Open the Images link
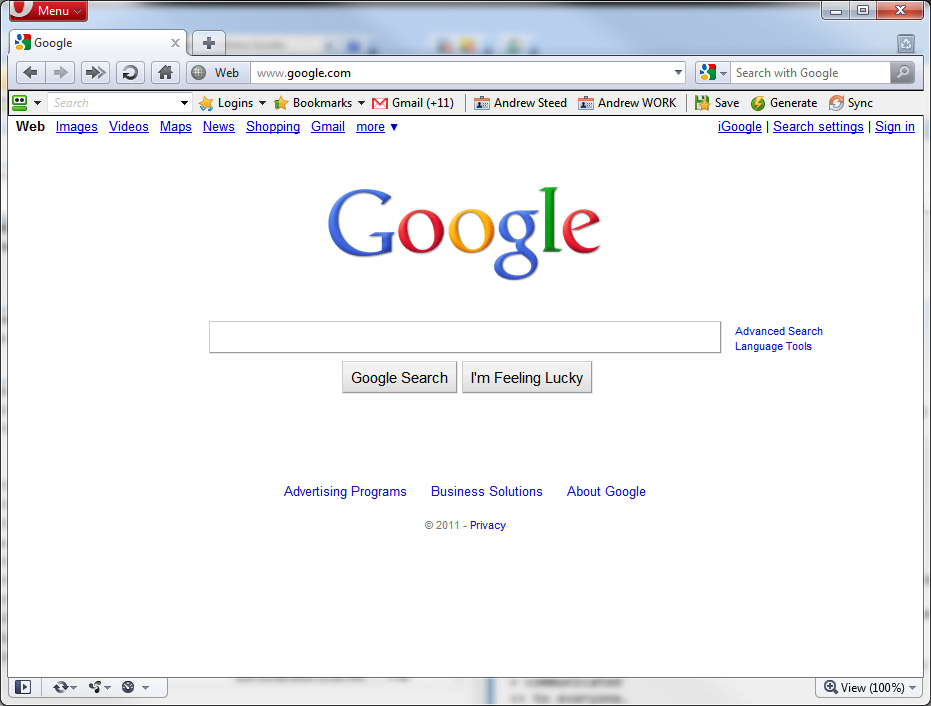Viewport: 931px width, 706px height. [77, 126]
